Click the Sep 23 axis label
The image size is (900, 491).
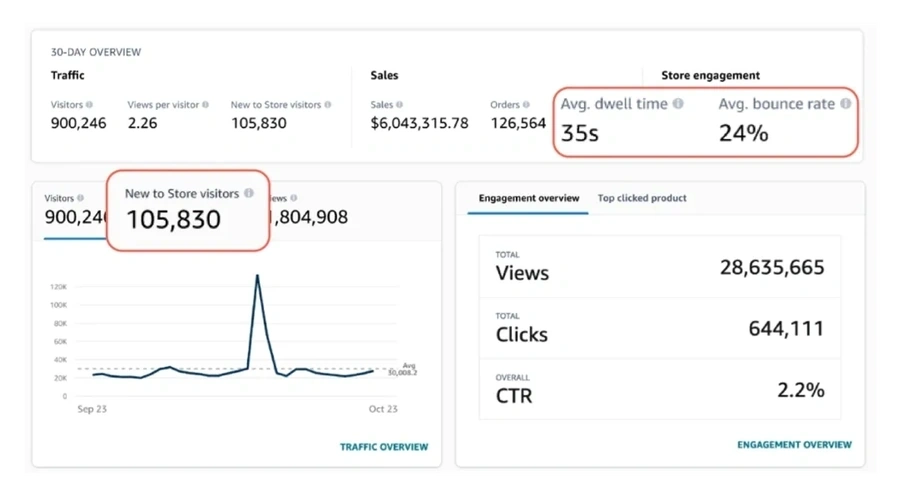tap(92, 409)
